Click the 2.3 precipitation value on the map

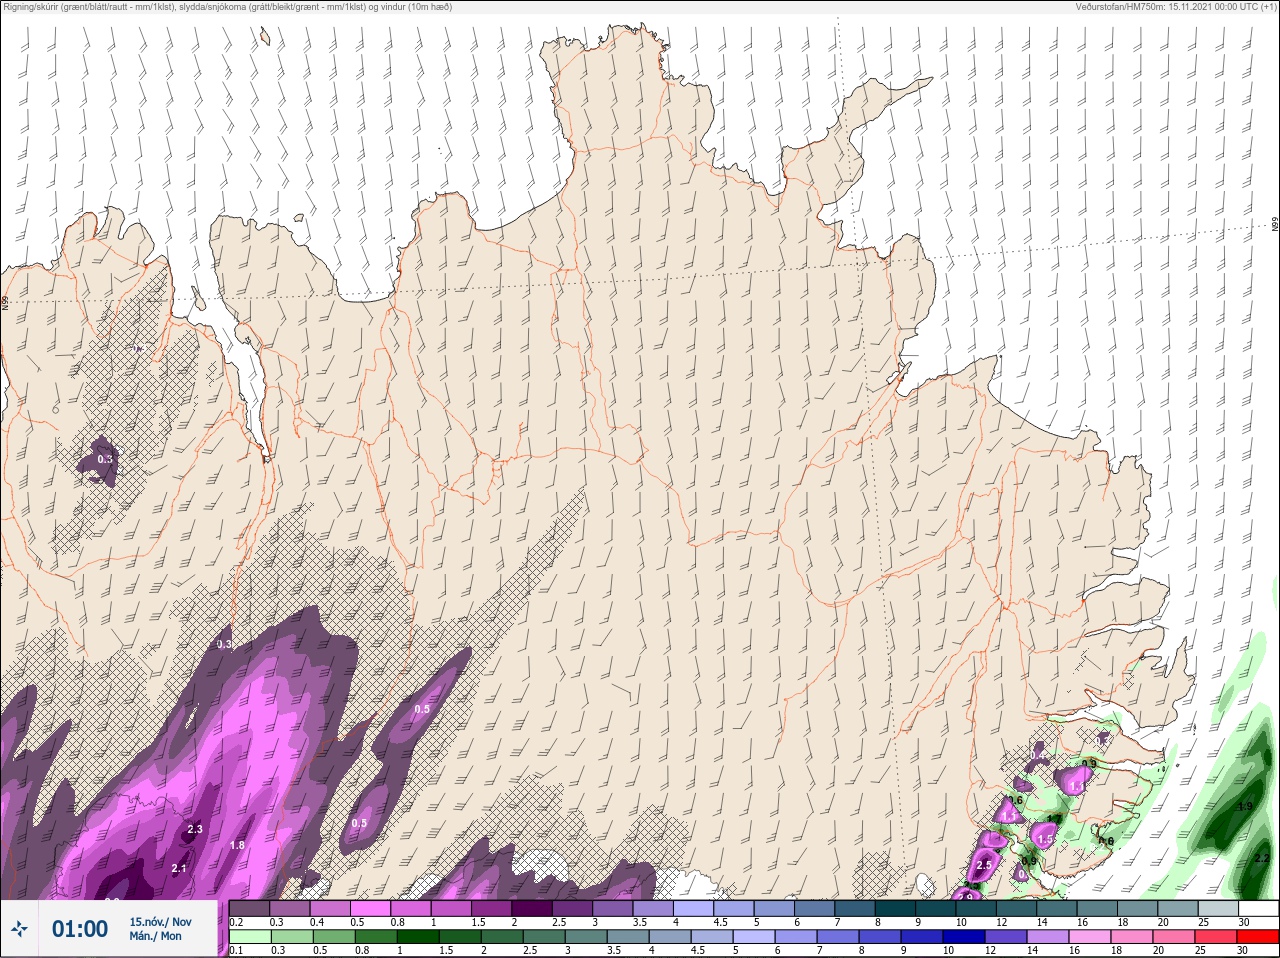pyautogui.click(x=195, y=829)
